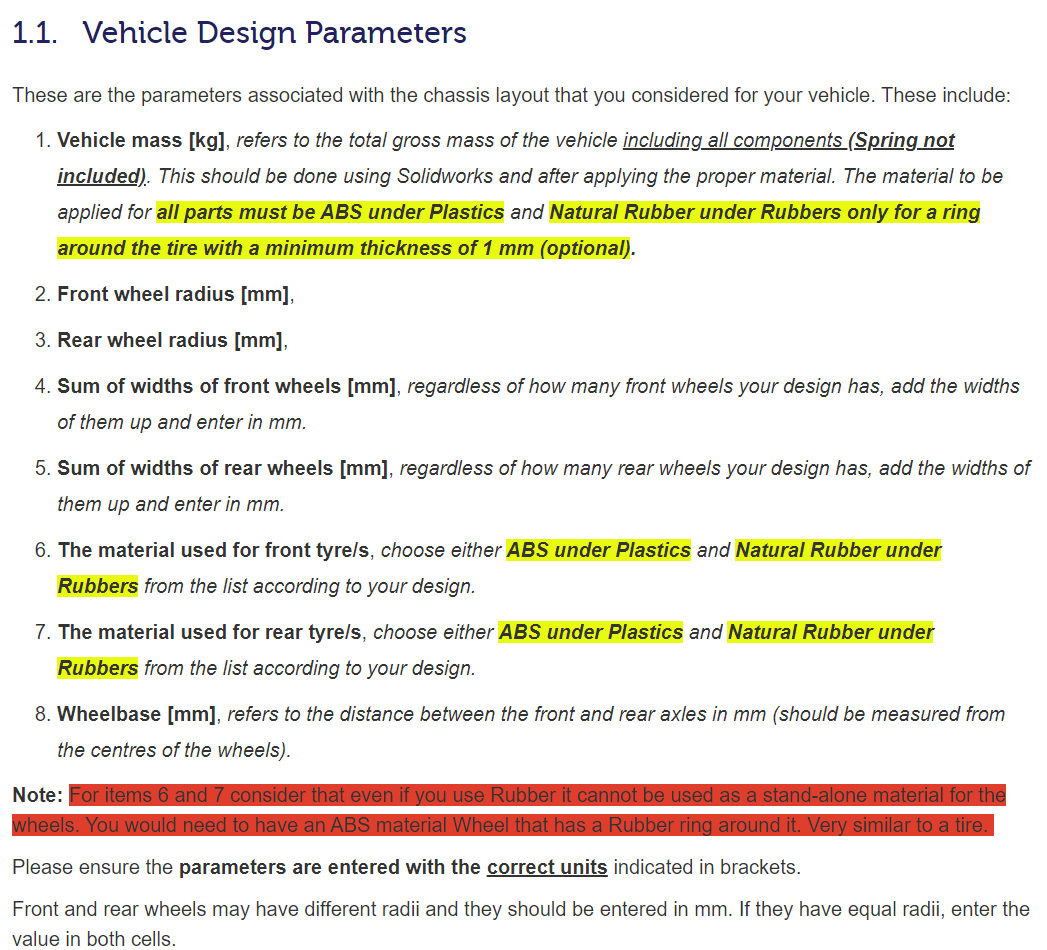Image resolution: width=1047 pixels, height=950 pixels.
Task: Select 'Sum of widths of rear wheels [mm]'
Action: (x=222, y=468)
